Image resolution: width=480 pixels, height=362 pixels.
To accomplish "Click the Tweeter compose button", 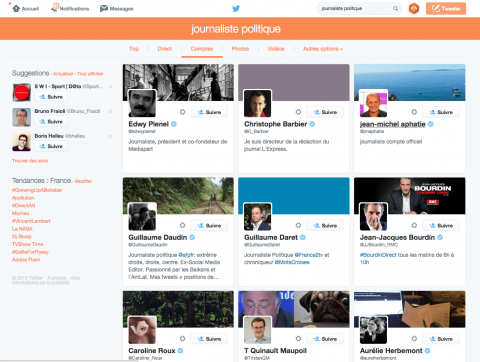I will (x=446, y=8).
